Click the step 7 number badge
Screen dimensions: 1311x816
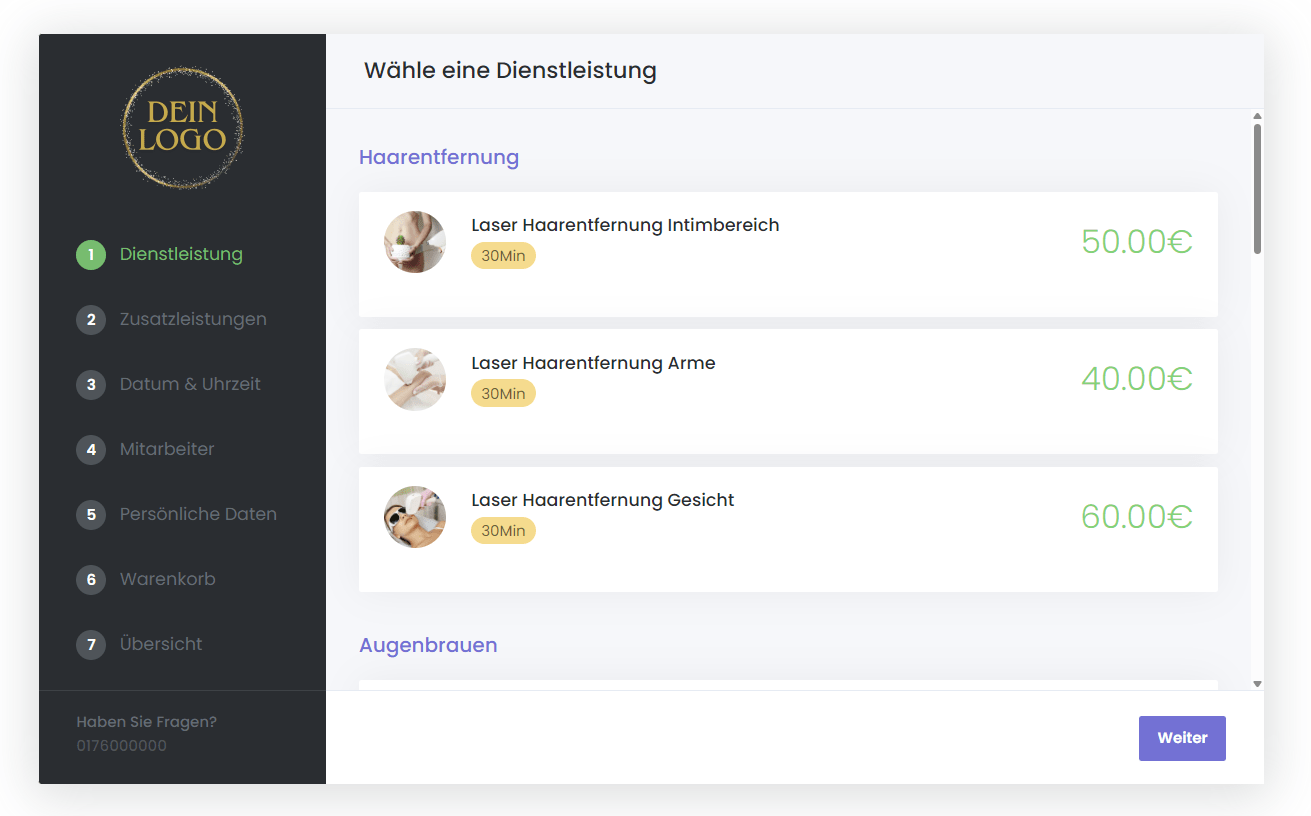[x=91, y=645]
